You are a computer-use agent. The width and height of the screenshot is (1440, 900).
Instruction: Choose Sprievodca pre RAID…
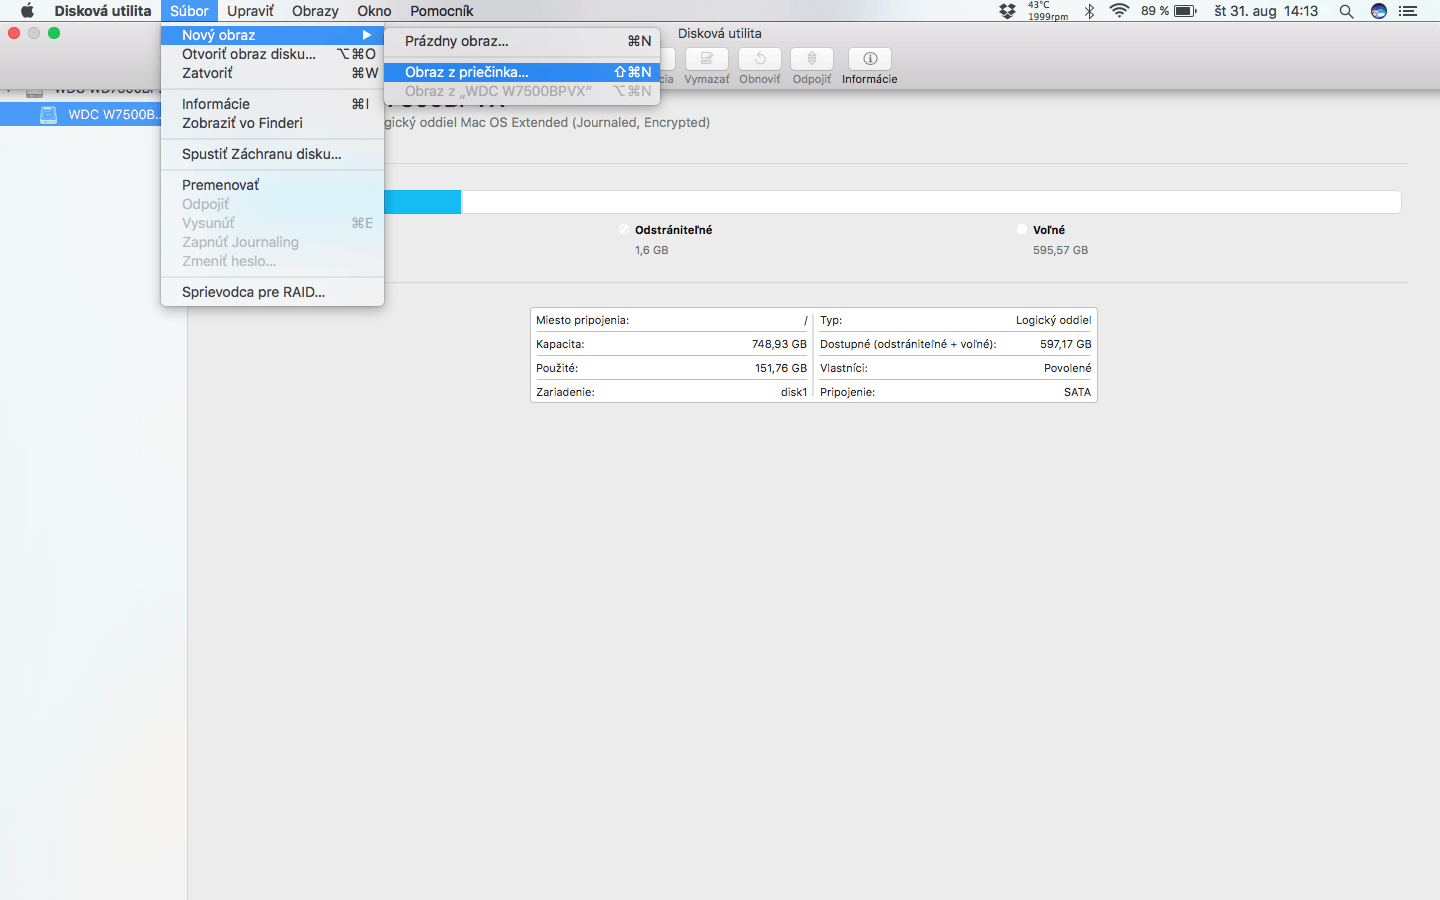point(272,292)
